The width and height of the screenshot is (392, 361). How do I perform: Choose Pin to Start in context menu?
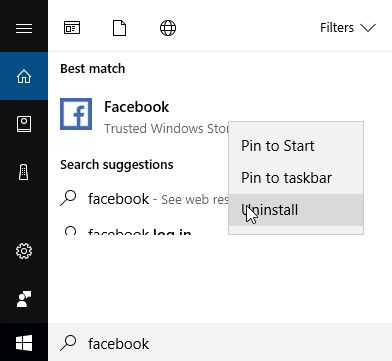[296, 146]
